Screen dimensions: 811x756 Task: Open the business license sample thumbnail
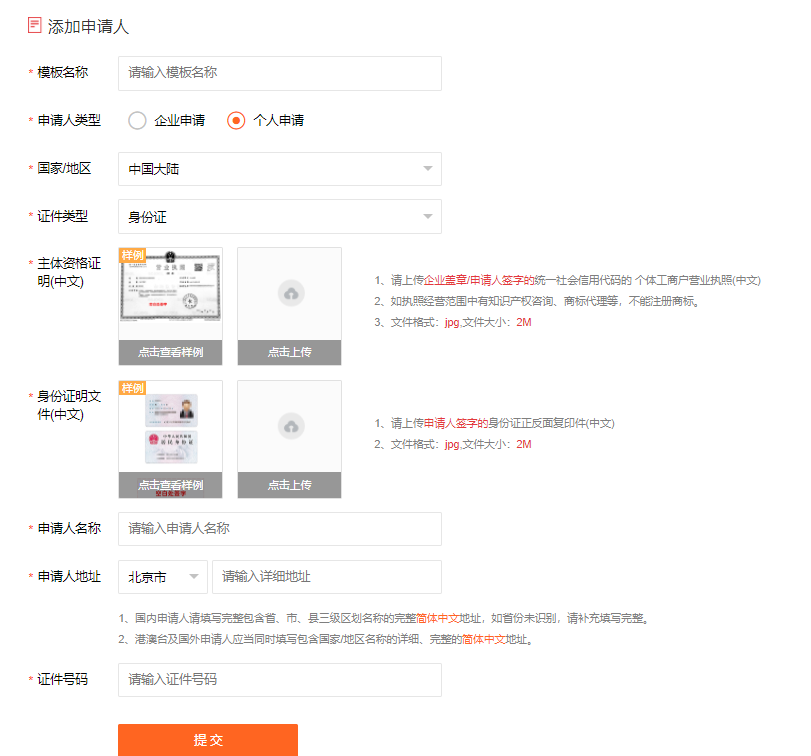(x=171, y=294)
